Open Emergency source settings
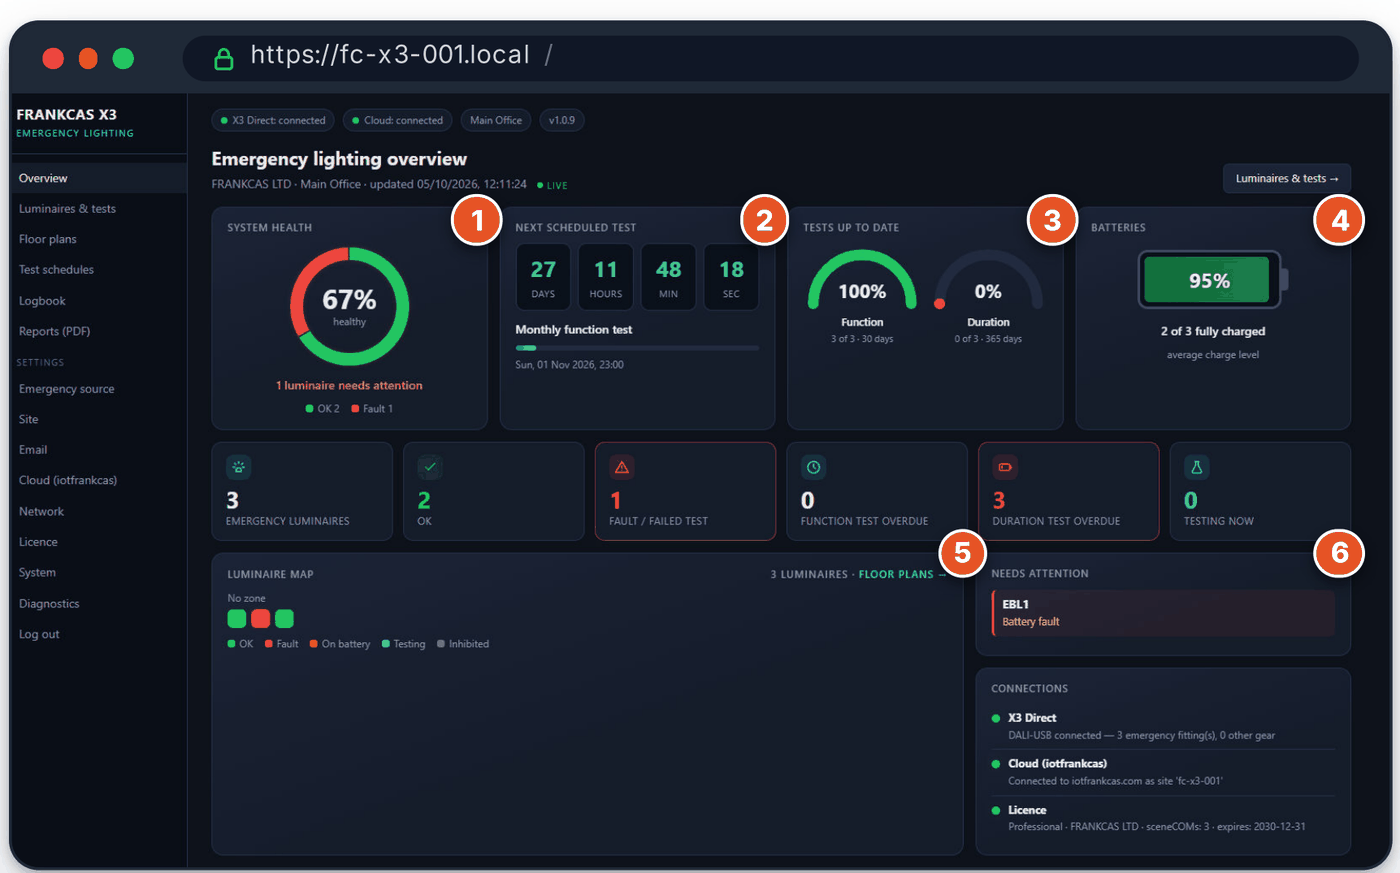This screenshot has width=1400, height=873. pyautogui.click(x=99, y=389)
